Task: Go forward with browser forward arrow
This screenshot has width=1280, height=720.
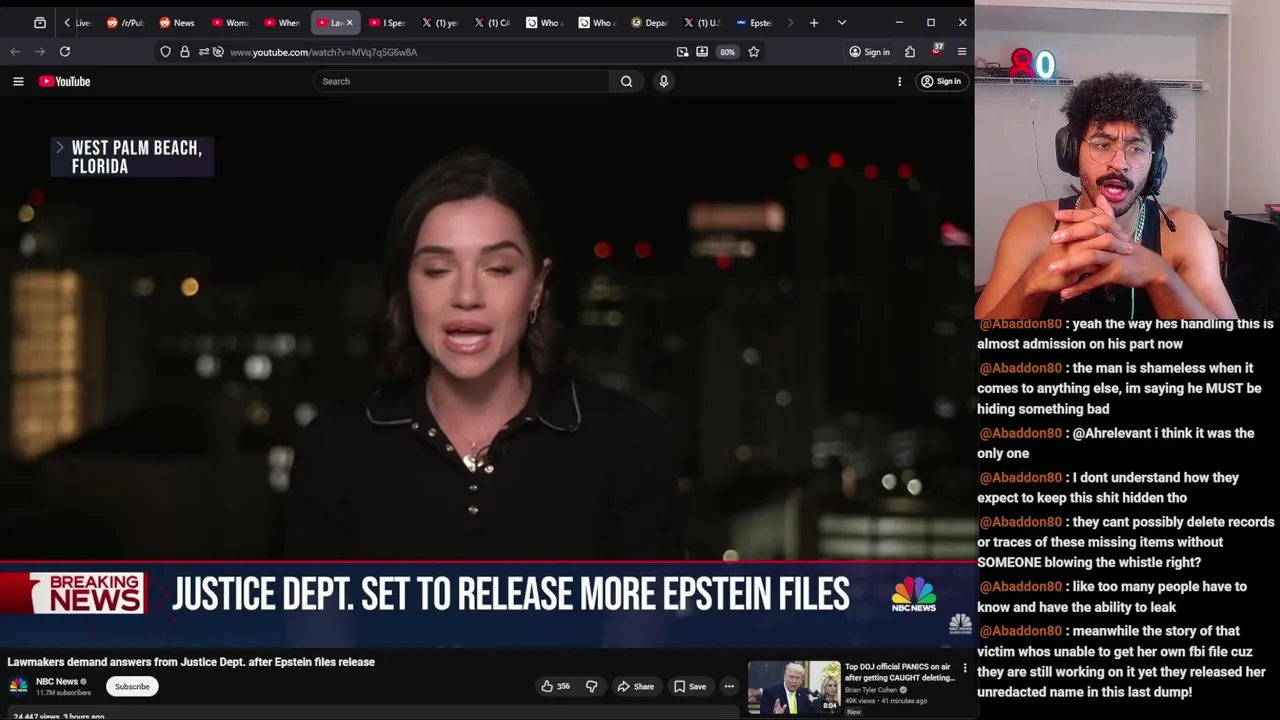Action: [40, 51]
